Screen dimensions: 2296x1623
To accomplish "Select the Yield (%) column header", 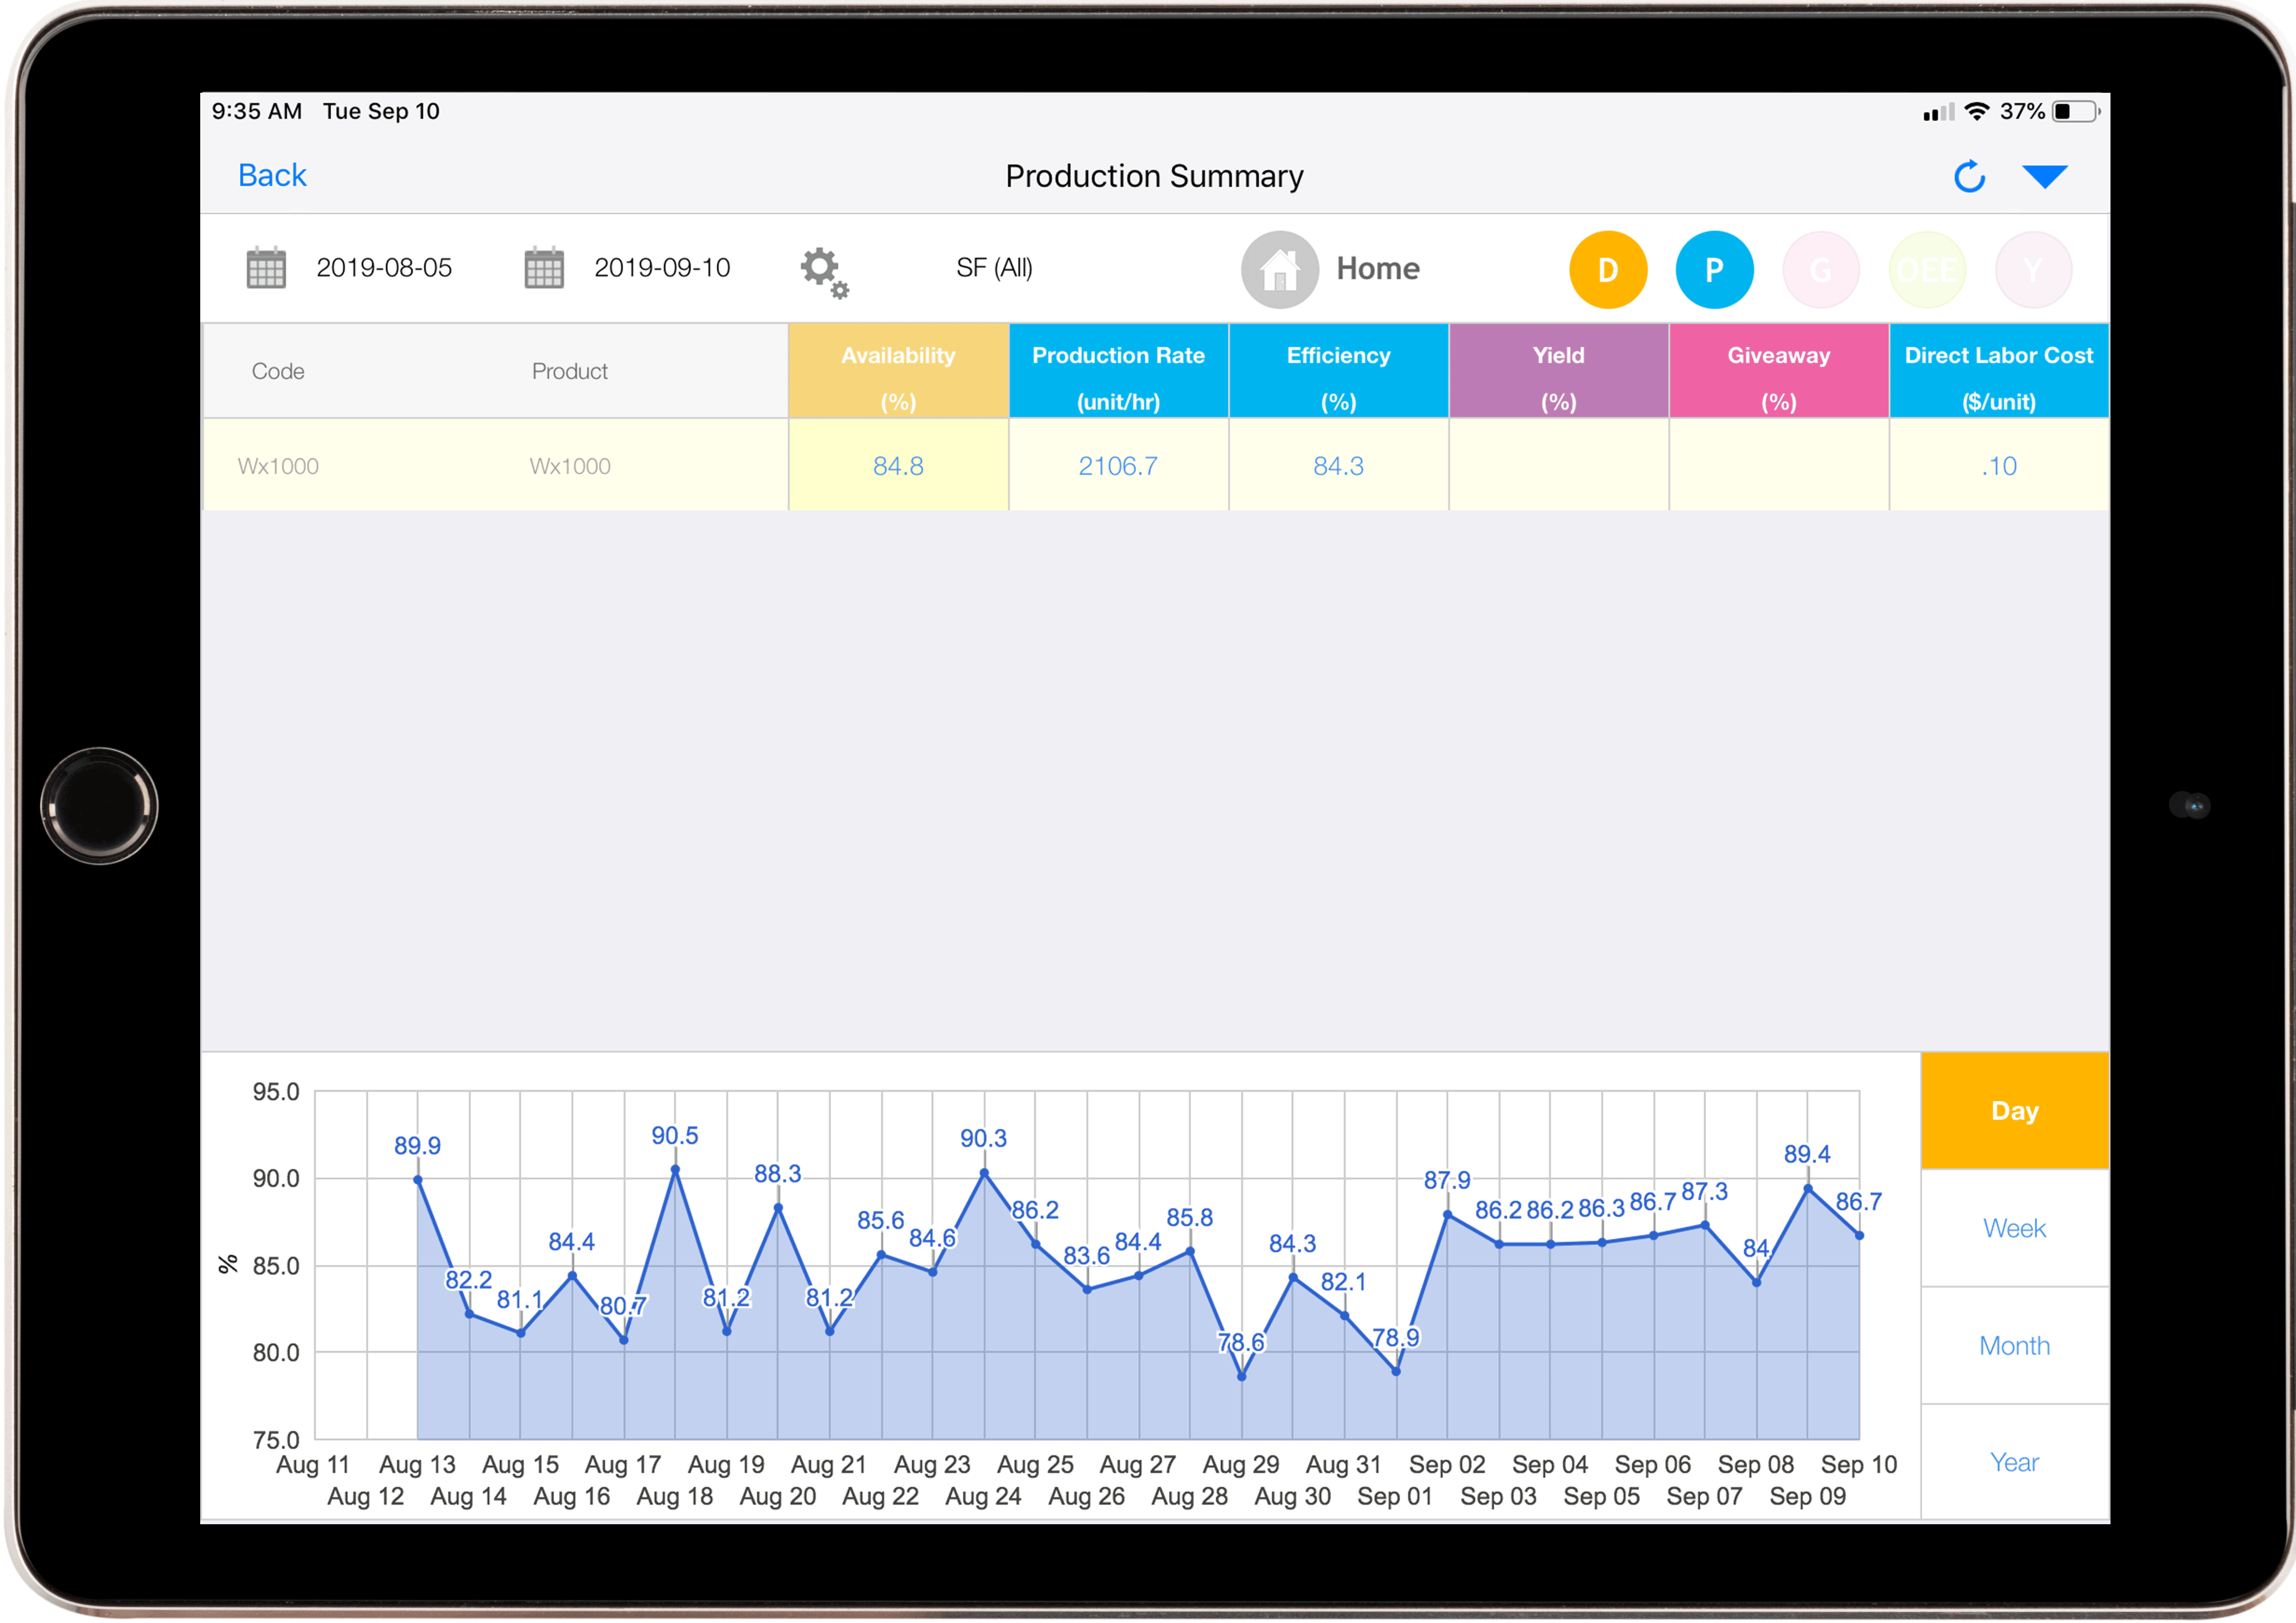I will pyautogui.click(x=1558, y=371).
